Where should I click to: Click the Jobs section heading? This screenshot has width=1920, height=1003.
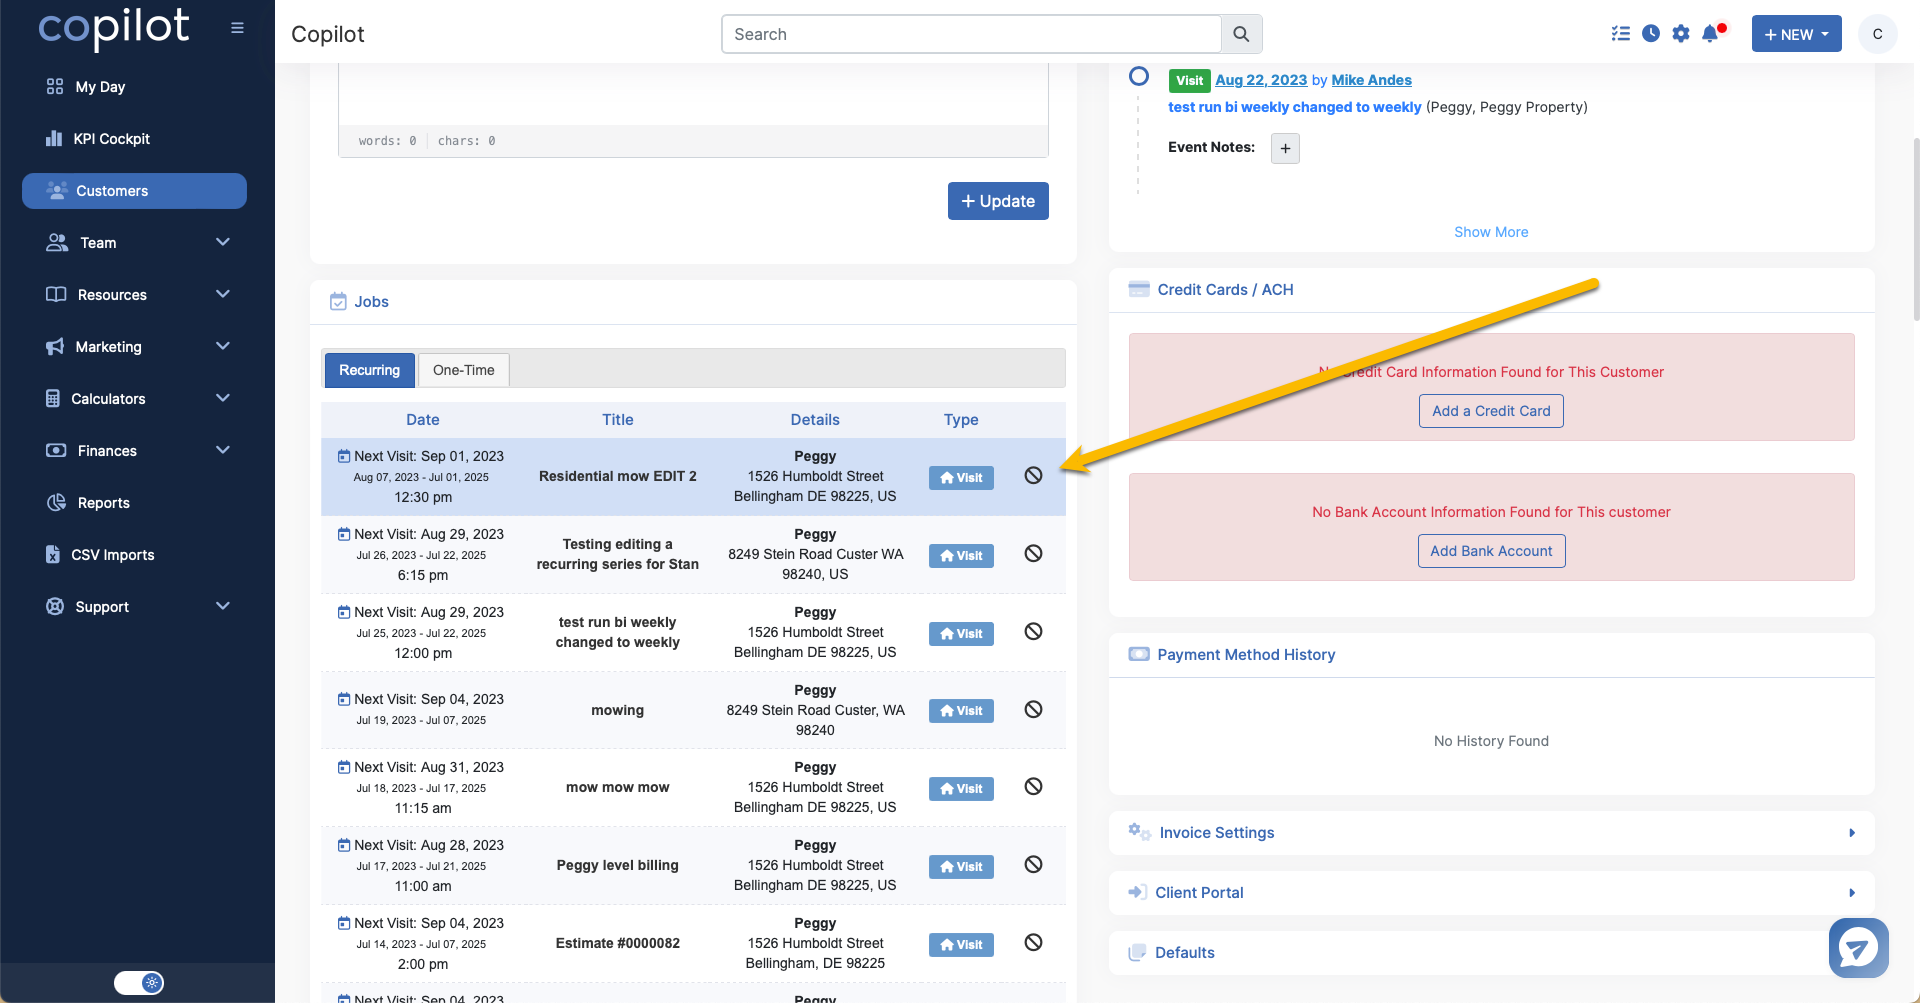click(x=371, y=302)
